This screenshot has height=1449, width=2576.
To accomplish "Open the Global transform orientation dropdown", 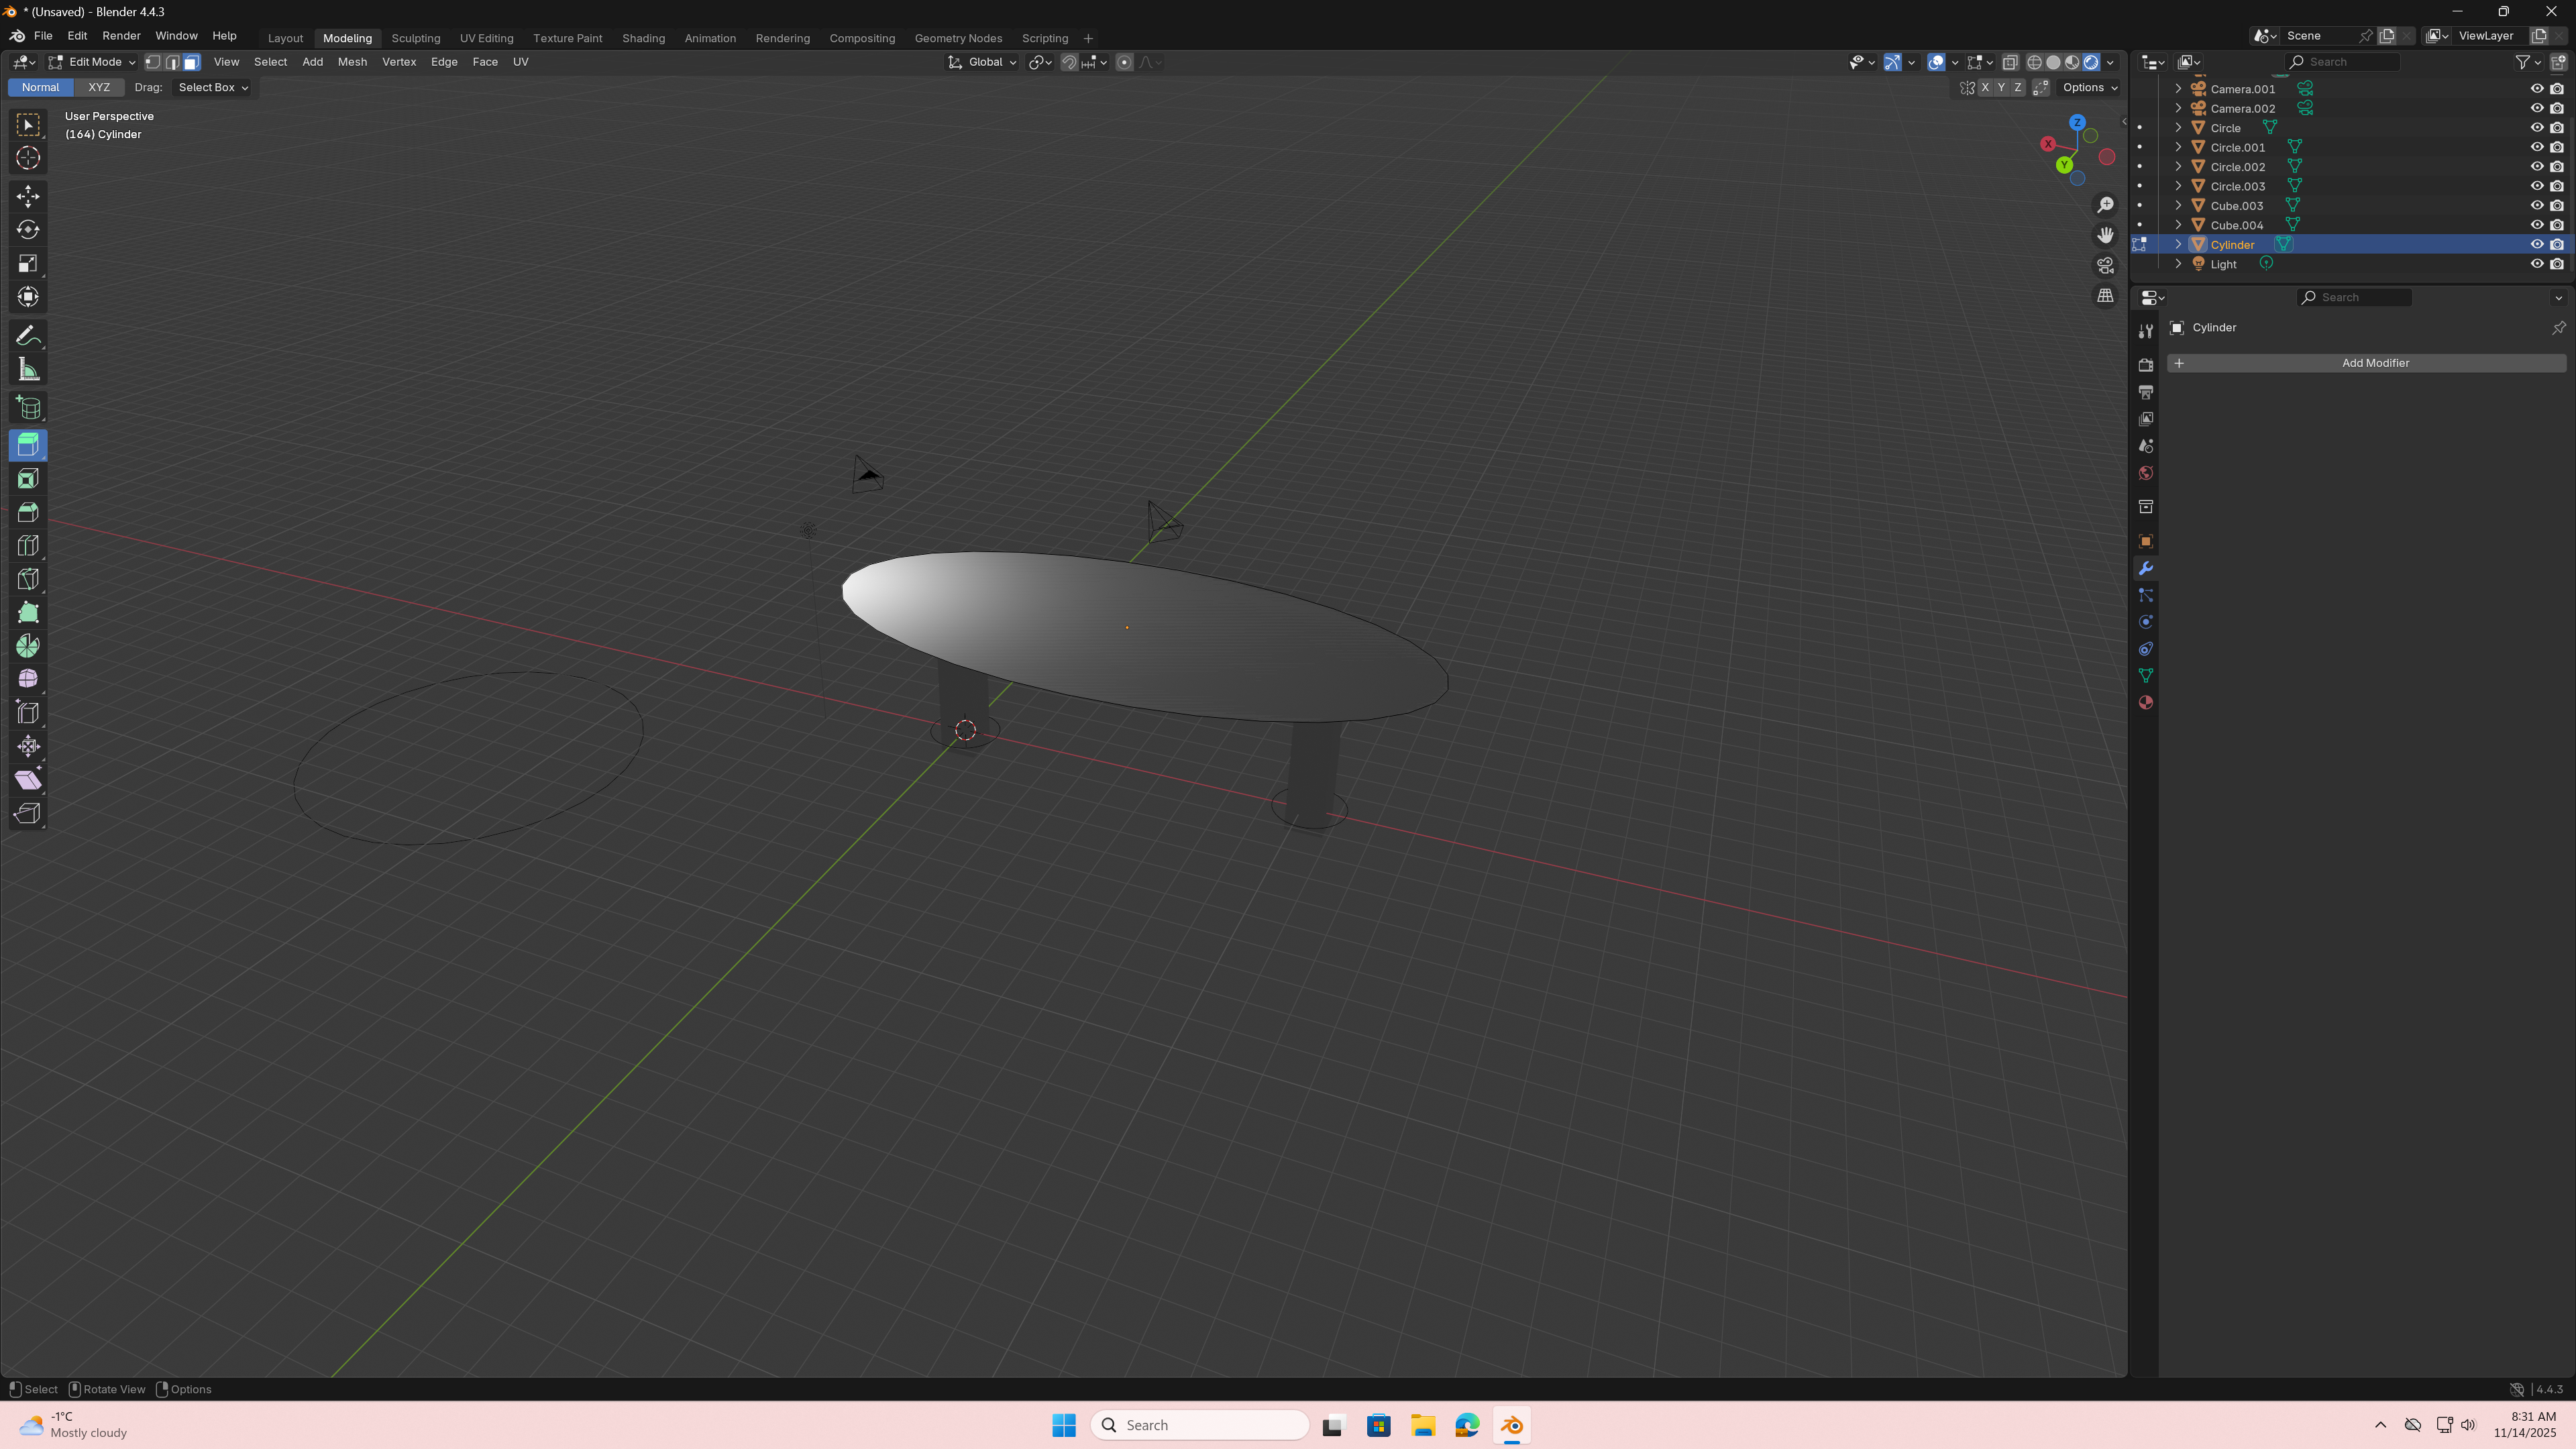I will tap(982, 62).
